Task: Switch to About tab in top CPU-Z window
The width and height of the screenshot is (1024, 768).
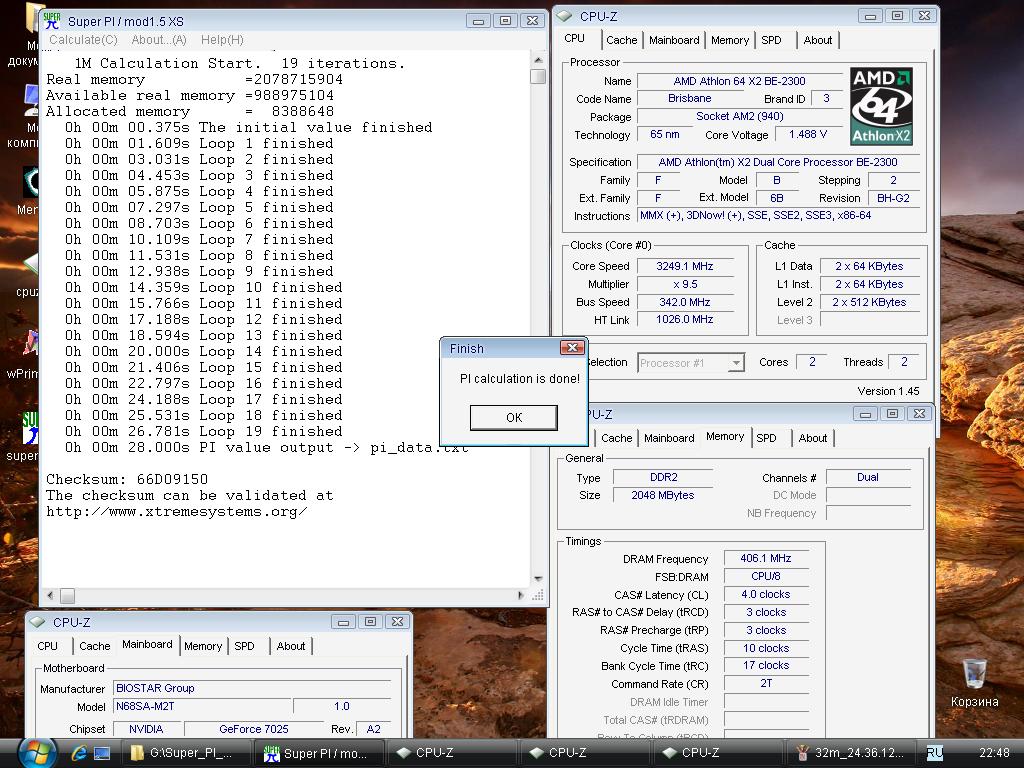Action: click(818, 40)
